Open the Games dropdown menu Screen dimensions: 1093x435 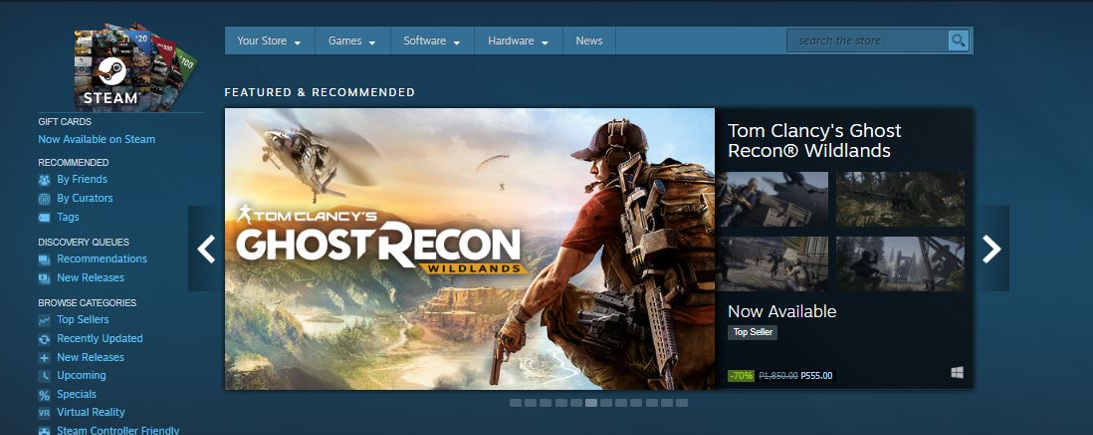tap(352, 41)
